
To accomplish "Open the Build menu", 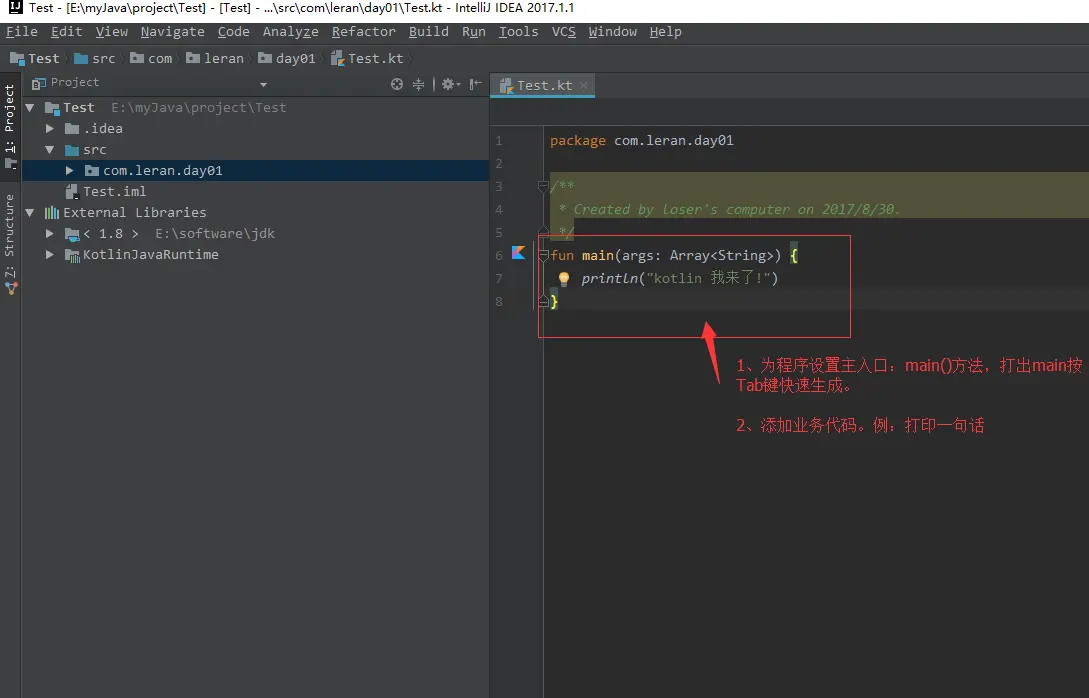I will pyautogui.click(x=429, y=32).
